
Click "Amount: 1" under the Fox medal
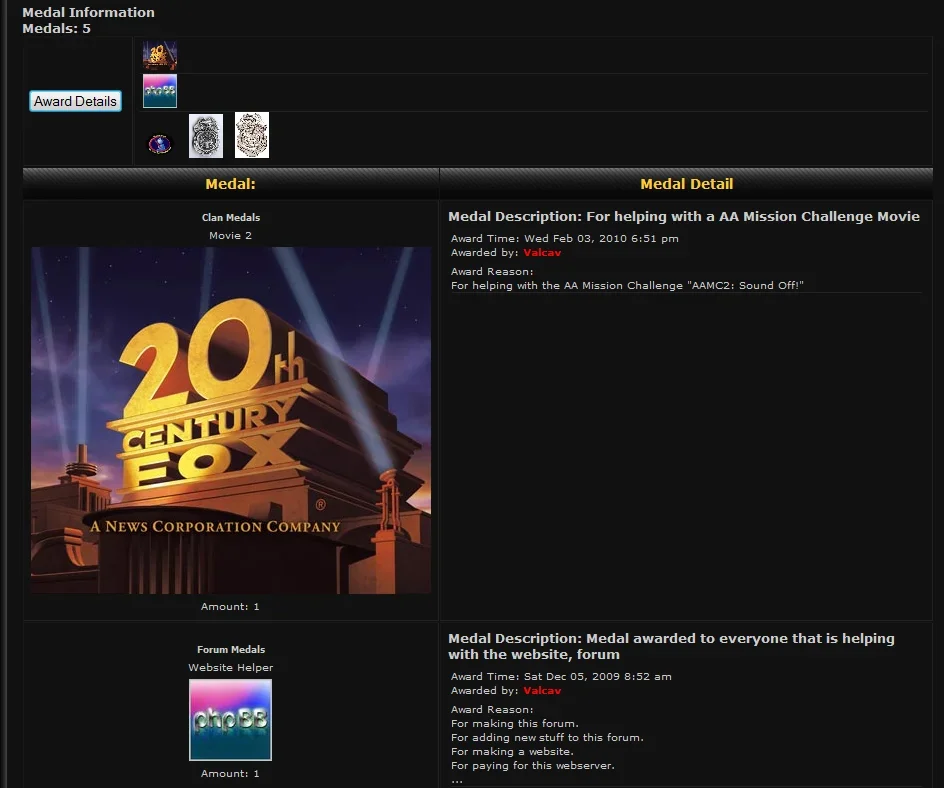pyautogui.click(x=231, y=607)
